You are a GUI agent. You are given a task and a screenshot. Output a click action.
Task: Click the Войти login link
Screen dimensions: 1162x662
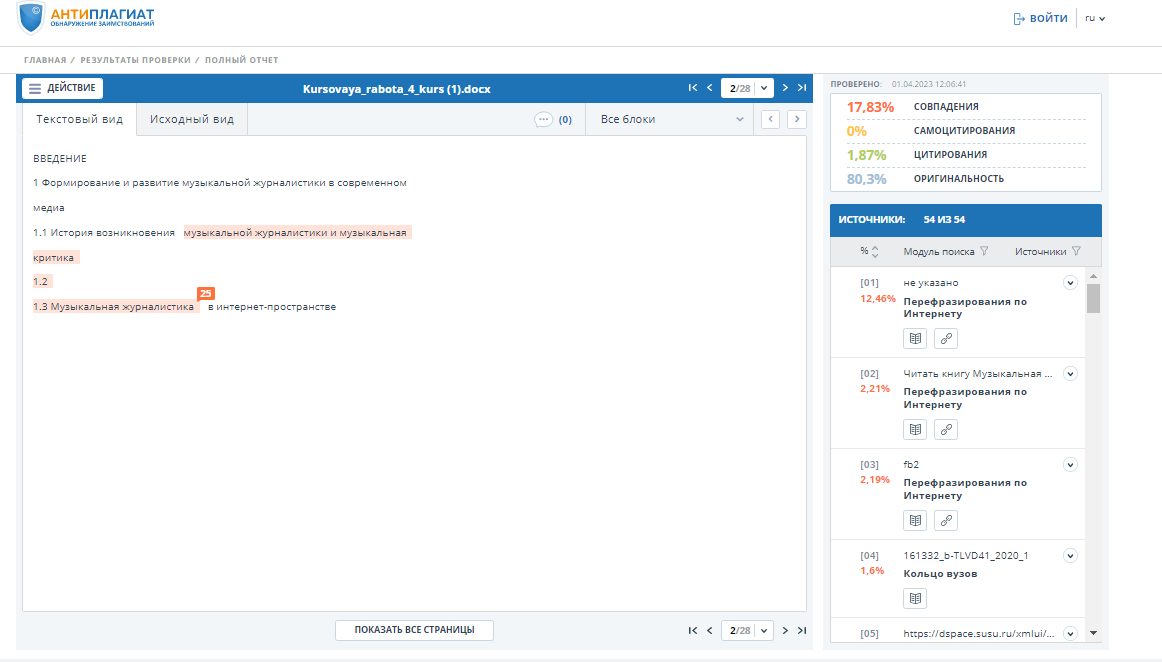[x=1040, y=19]
